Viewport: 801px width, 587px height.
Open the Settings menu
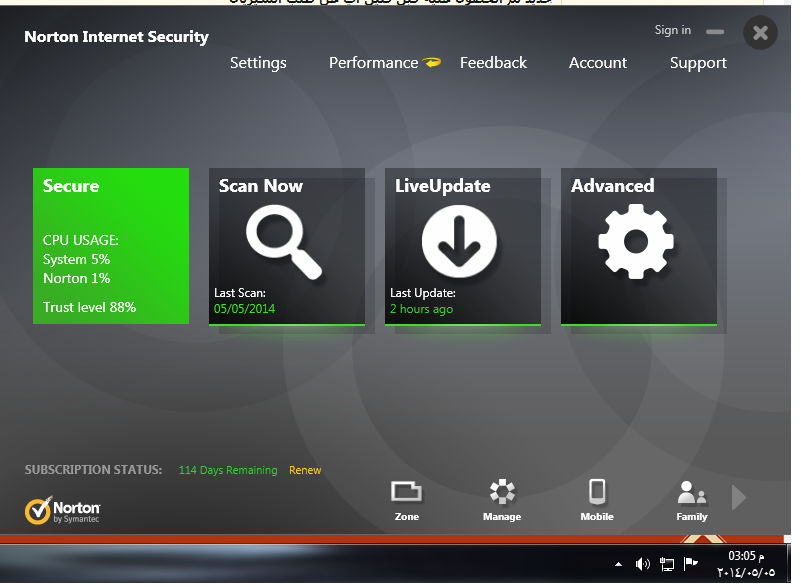[x=258, y=63]
